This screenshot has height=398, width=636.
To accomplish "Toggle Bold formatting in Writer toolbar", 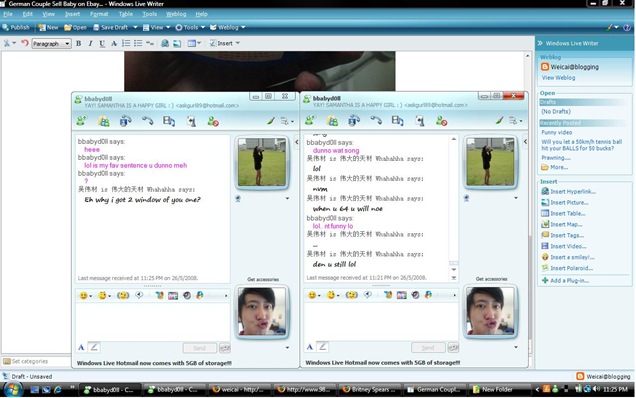I will click(x=78, y=43).
